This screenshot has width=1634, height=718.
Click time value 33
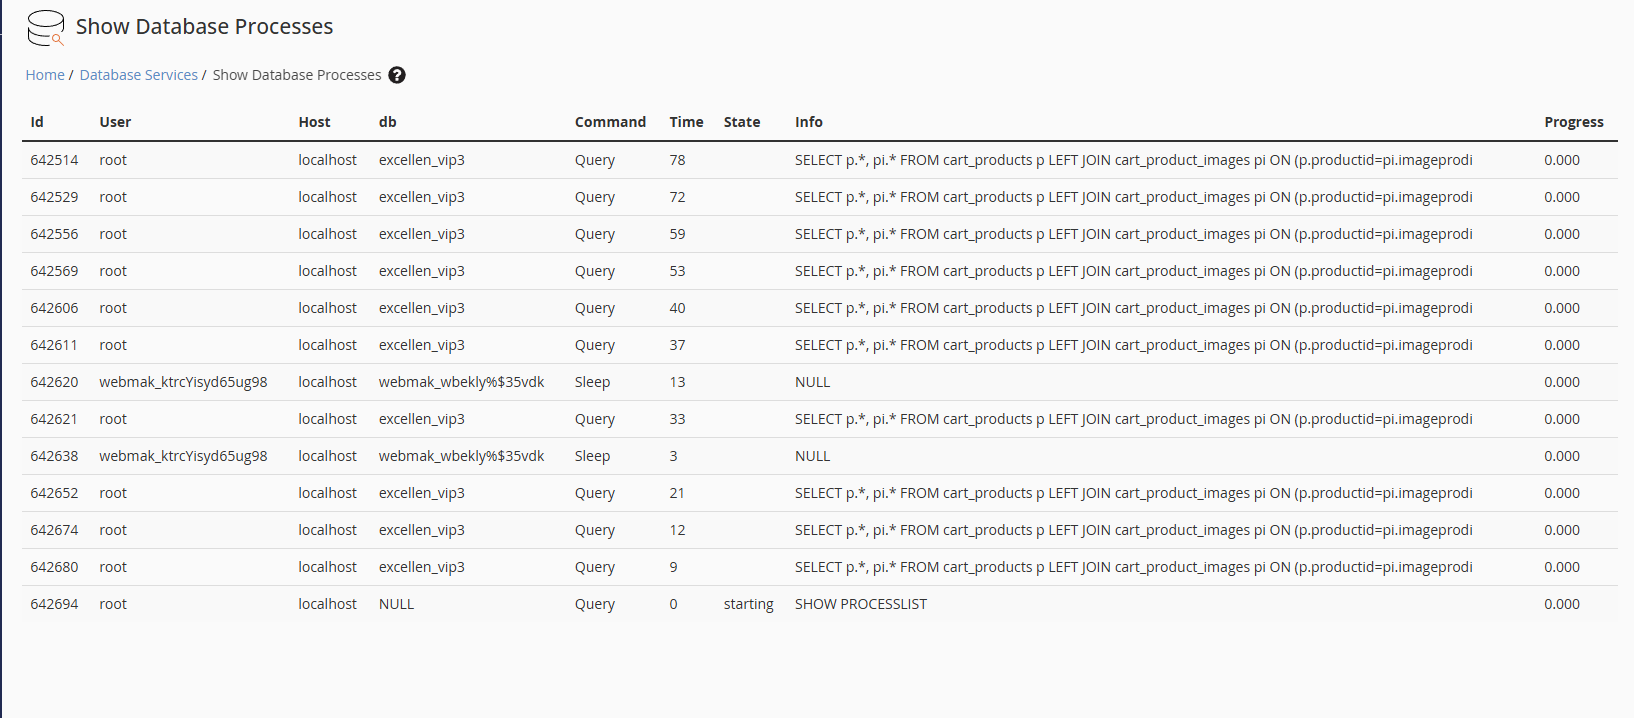pyautogui.click(x=677, y=419)
